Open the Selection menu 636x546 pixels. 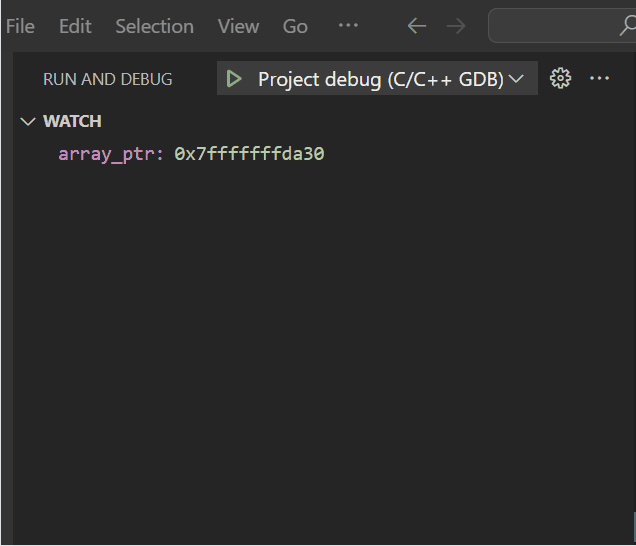(x=155, y=26)
